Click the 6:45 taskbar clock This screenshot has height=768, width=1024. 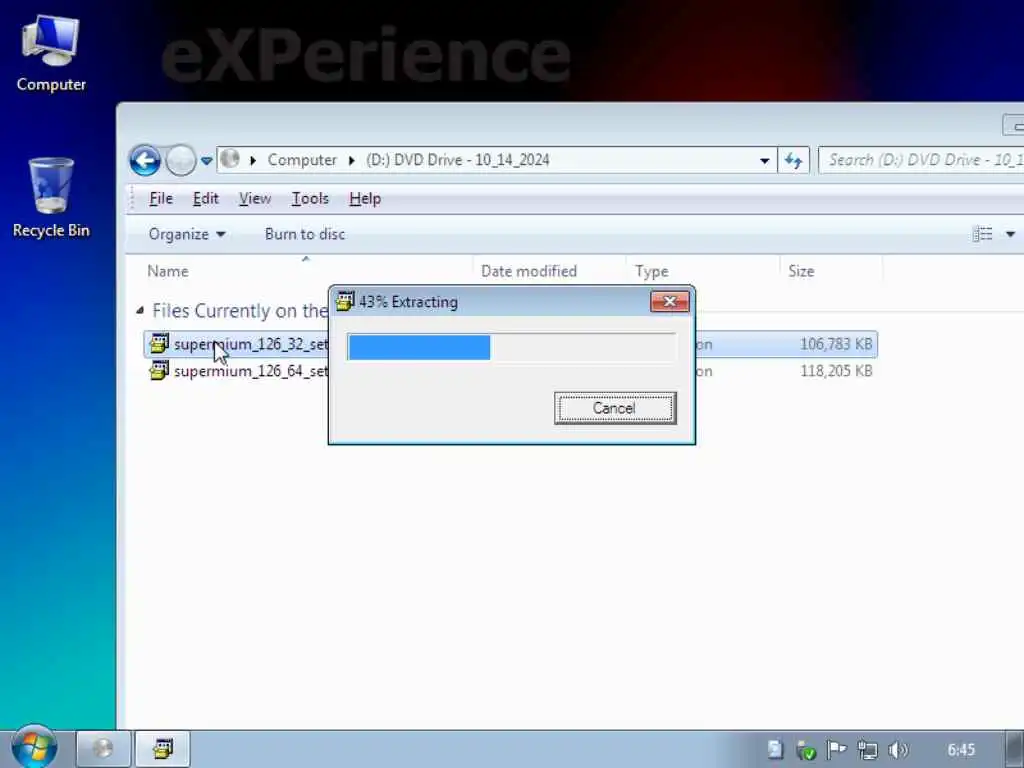(961, 750)
